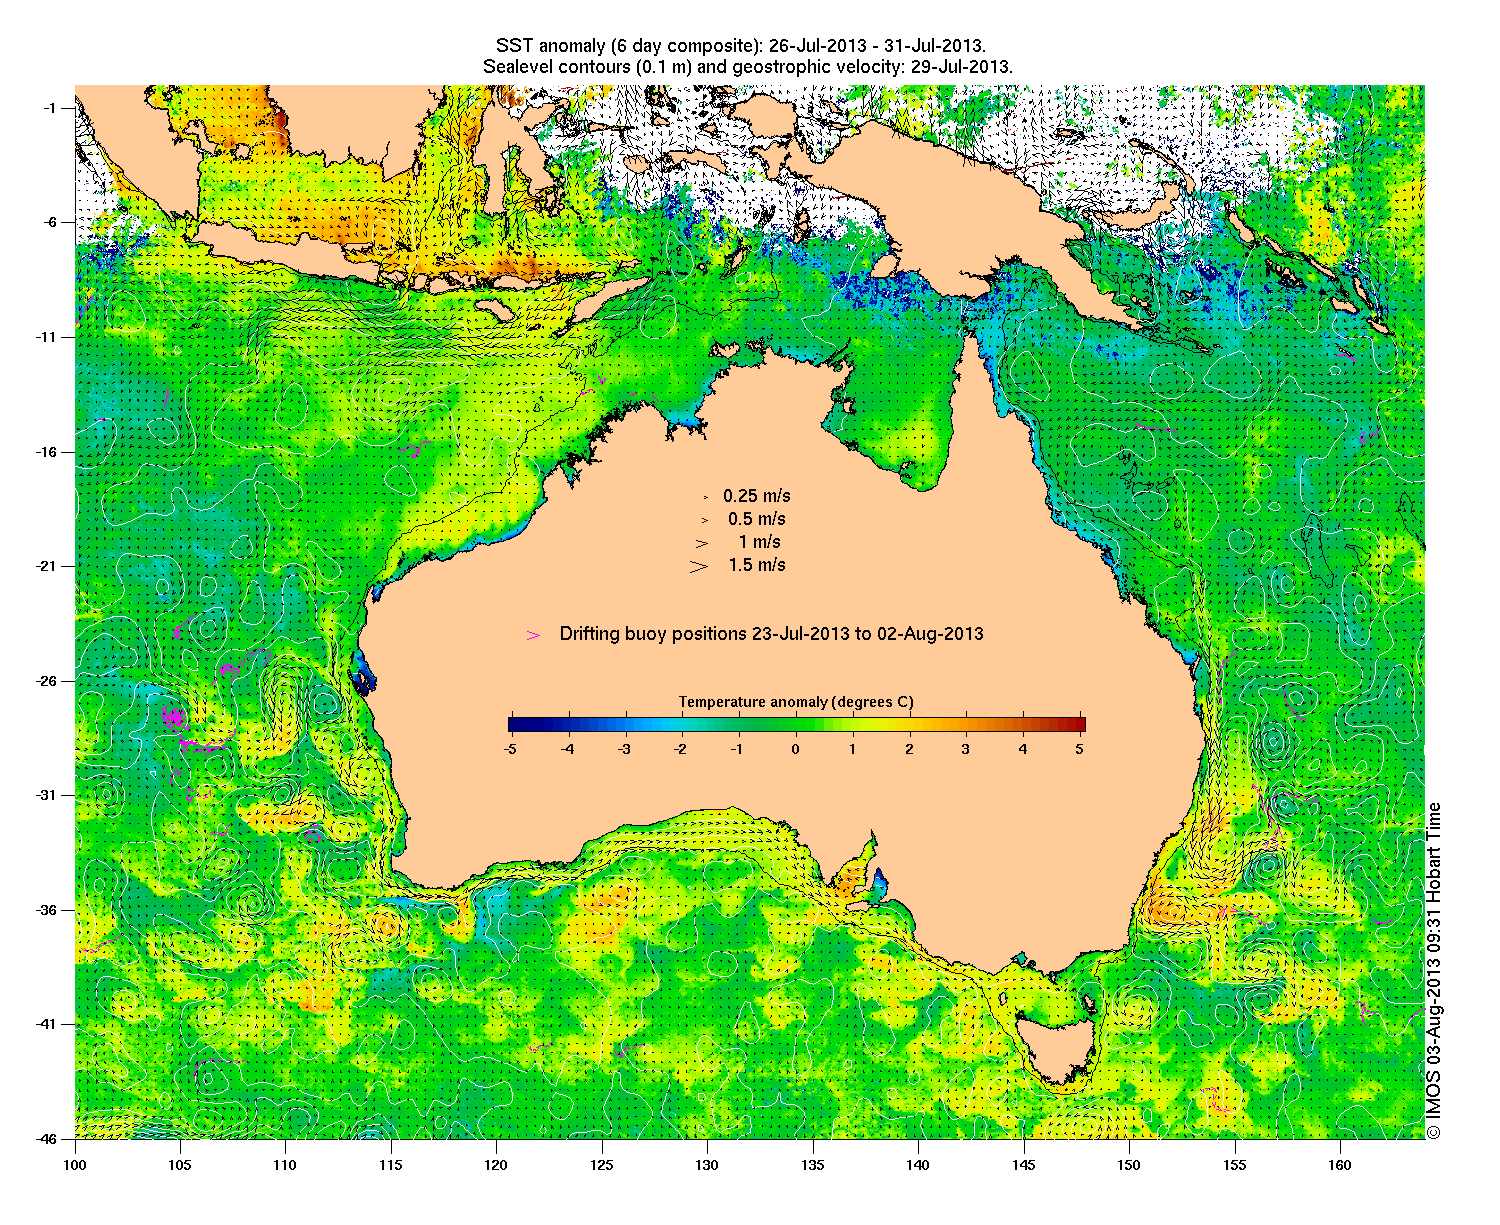The height and width of the screenshot is (1225, 1500).
Task: Click the 0.5 m/s velocity legend label
Action: click(x=757, y=519)
